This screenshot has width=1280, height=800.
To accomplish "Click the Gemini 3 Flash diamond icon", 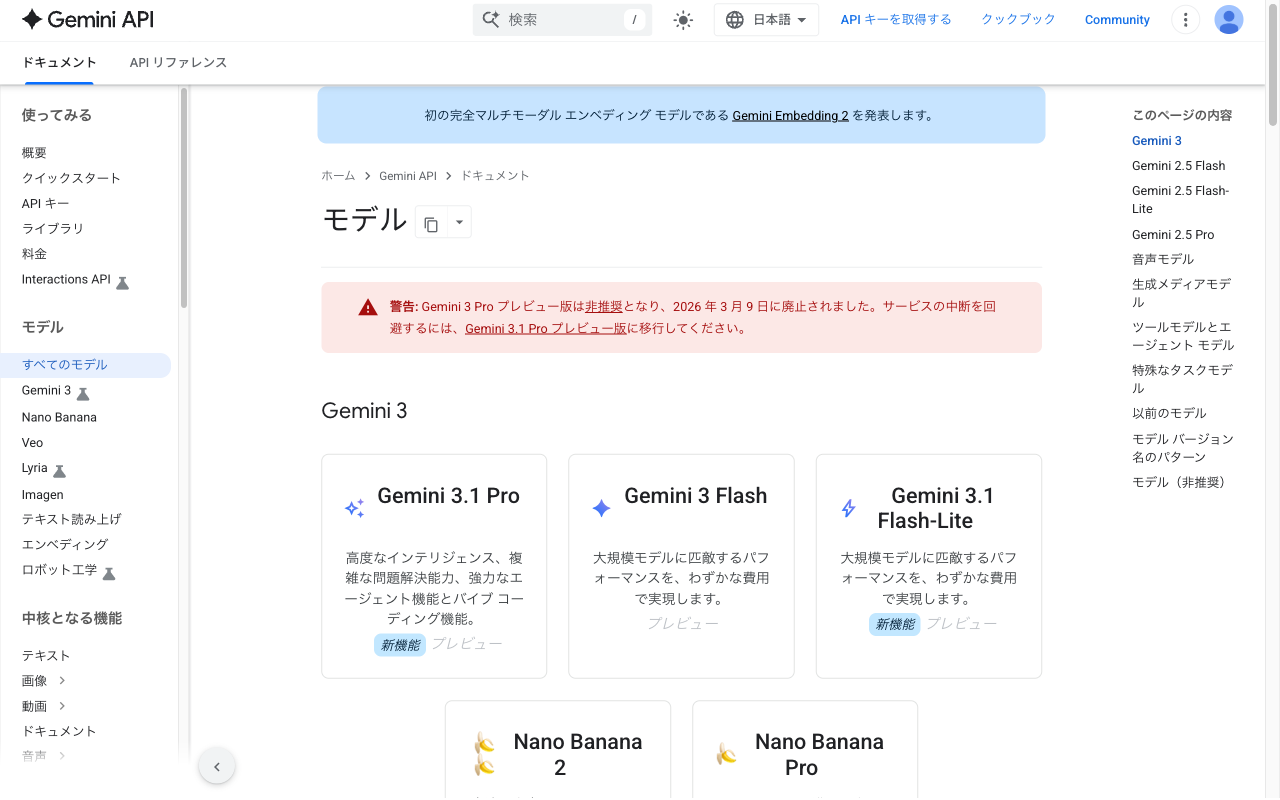I will point(601,508).
